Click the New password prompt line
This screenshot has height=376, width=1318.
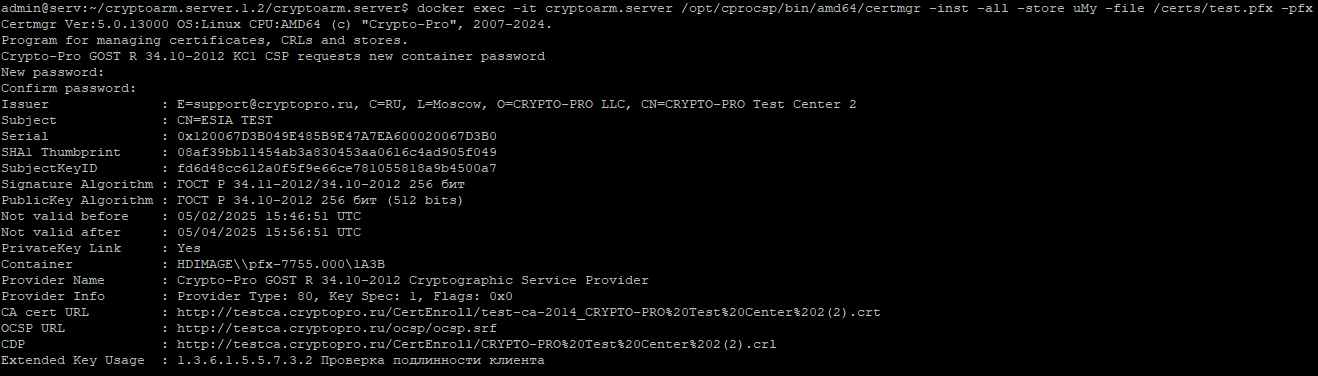coord(52,72)
